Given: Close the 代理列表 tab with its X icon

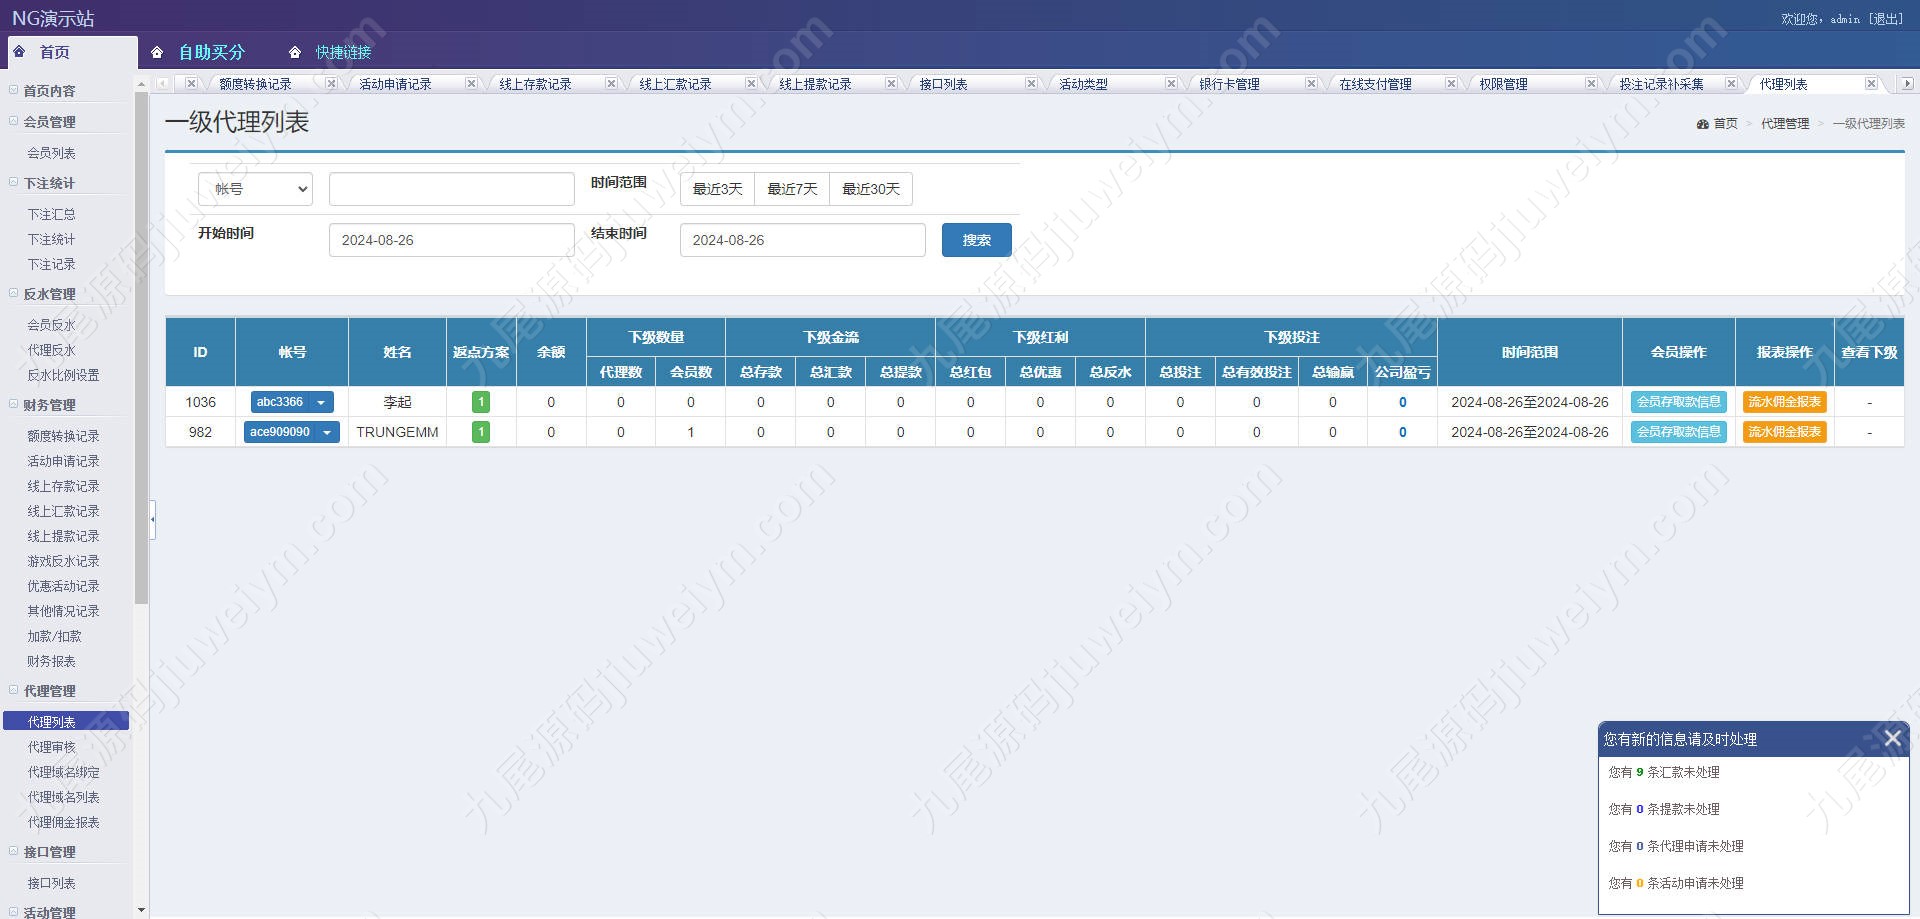Looking at the screenshot, I should (x=1871, y=84).
